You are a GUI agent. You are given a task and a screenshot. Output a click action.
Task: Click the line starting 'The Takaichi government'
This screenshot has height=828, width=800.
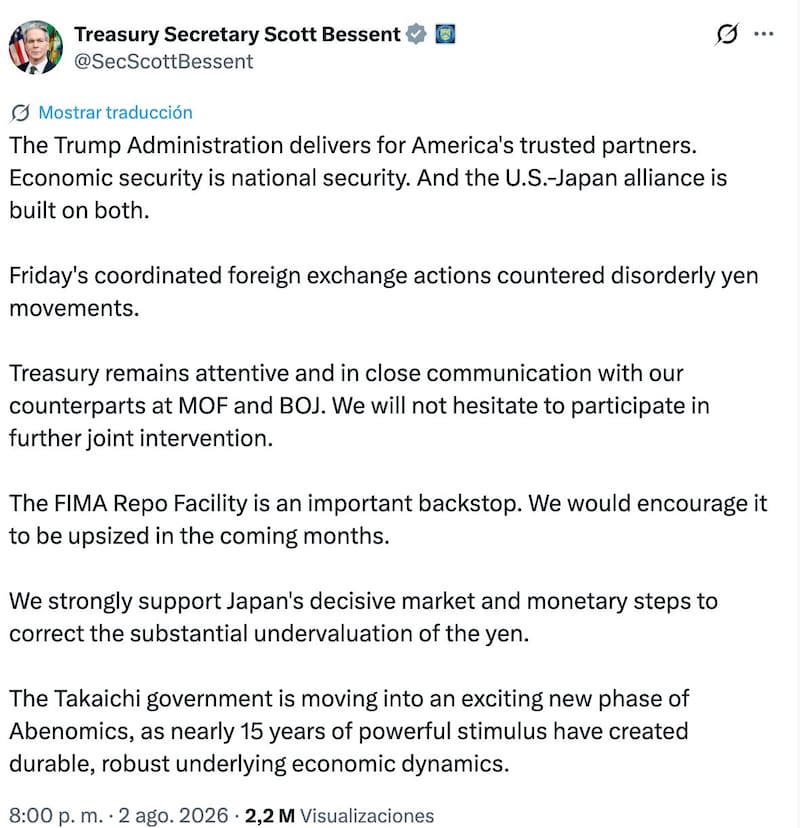[349, 699]
